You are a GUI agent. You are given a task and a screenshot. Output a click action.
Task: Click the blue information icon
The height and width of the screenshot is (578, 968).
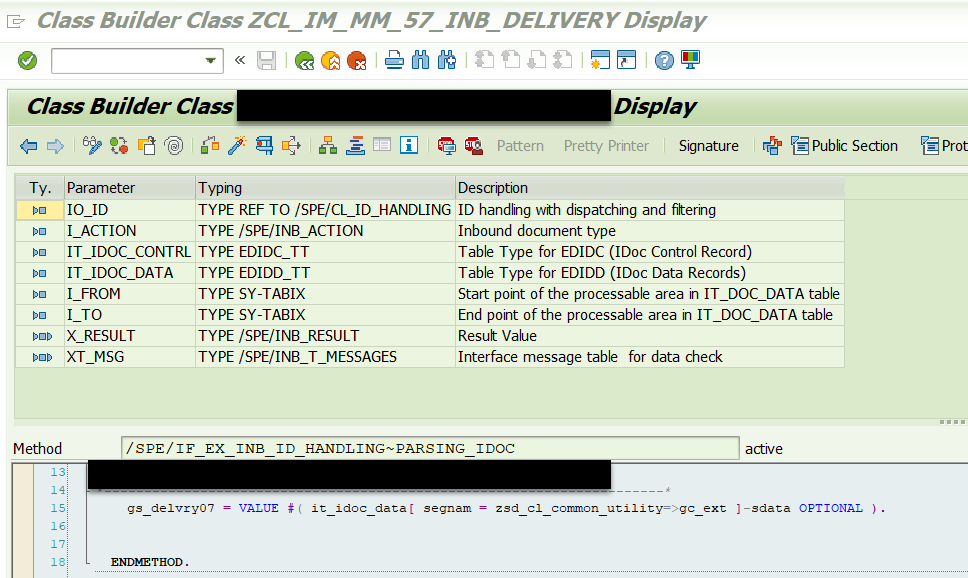point(408,146)
